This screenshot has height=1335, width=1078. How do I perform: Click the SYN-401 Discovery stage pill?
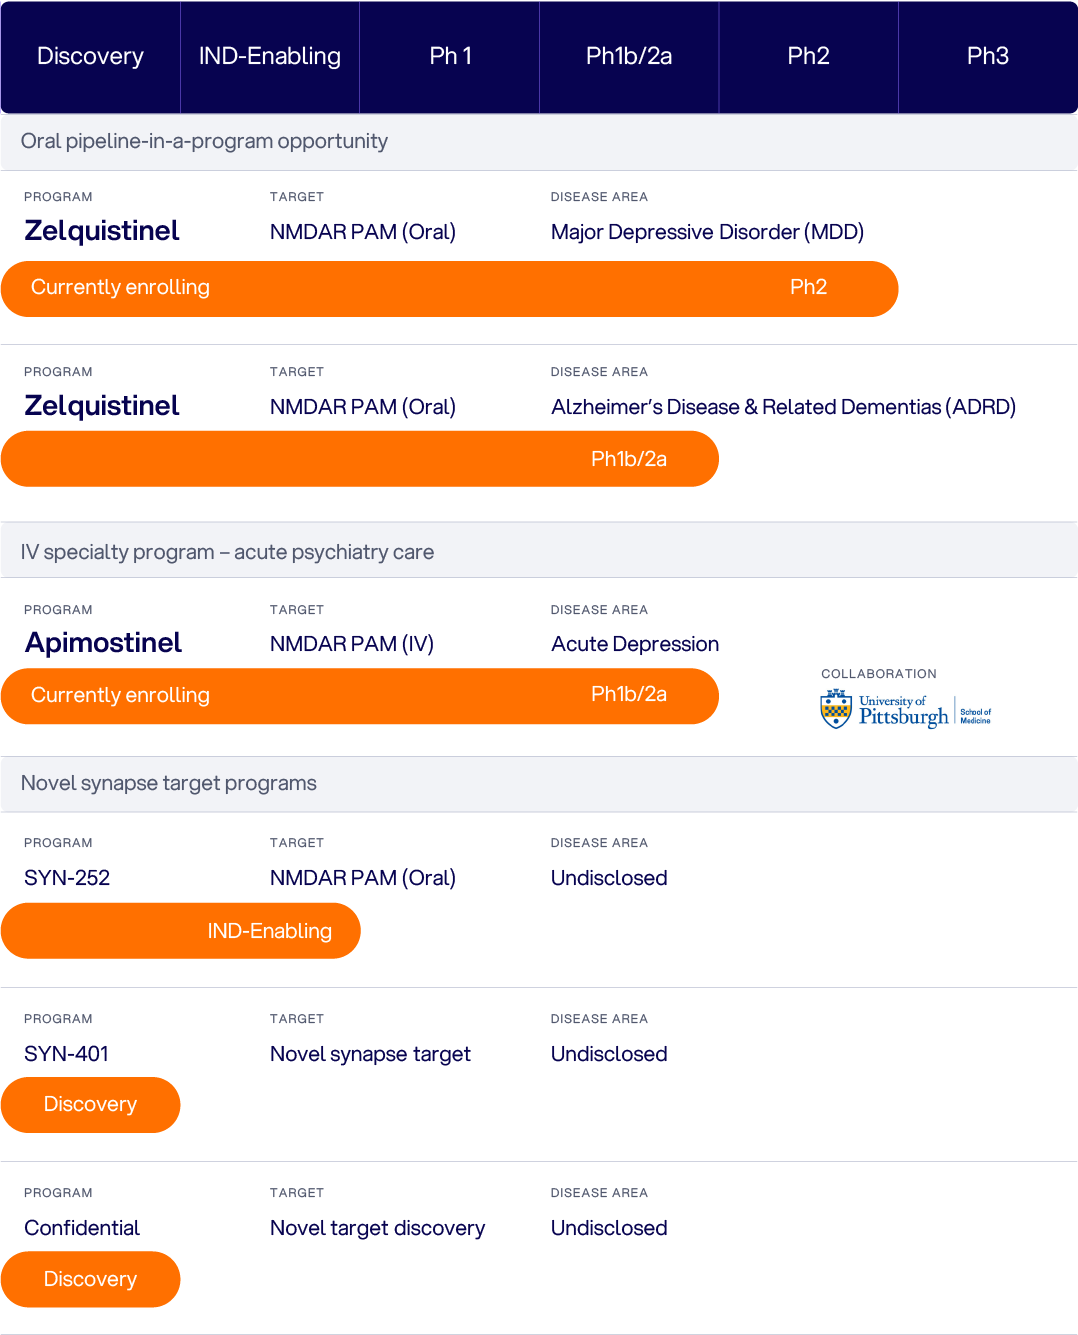pyautogui.click(x=90, y=1104)
